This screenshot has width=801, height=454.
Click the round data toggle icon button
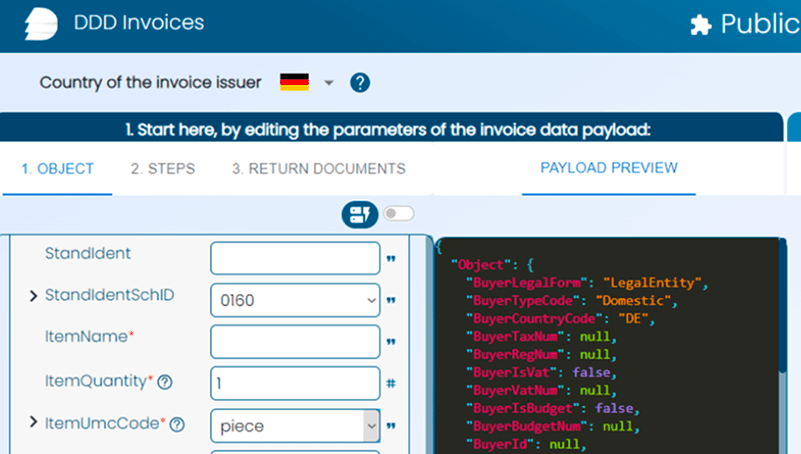coord(359,213)
